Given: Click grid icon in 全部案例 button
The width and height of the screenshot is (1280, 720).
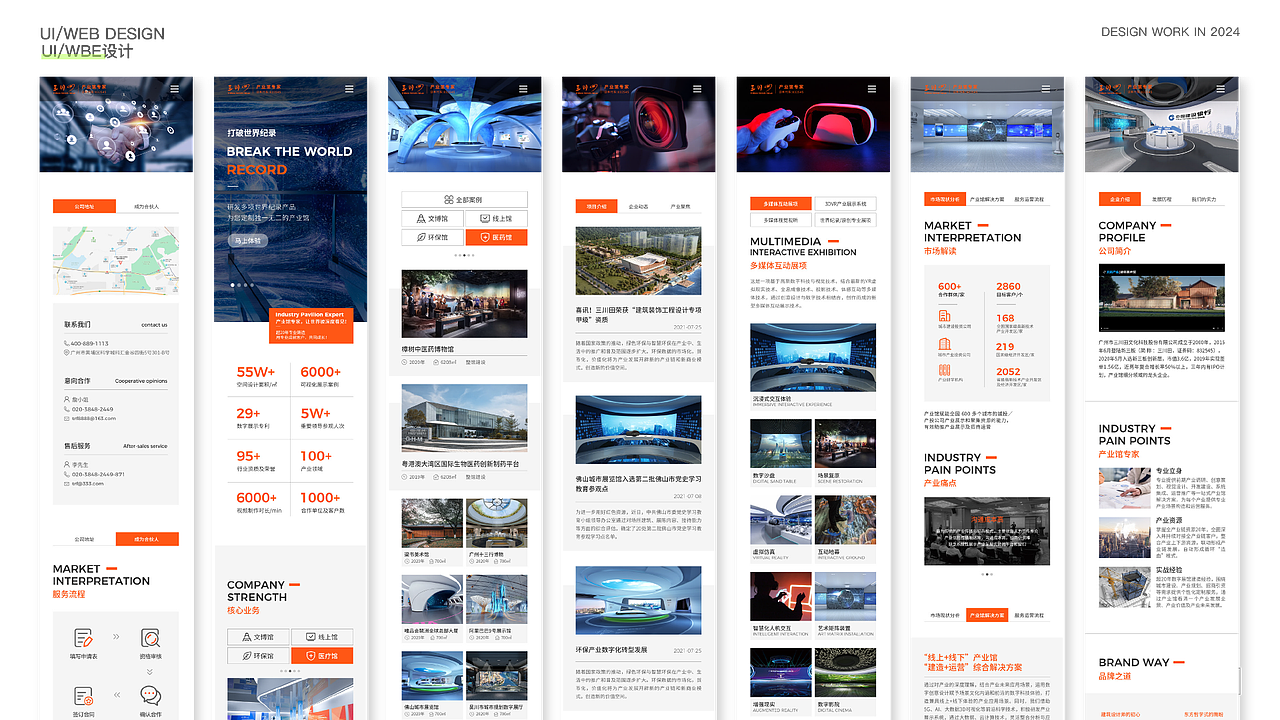Looking at the screenshot, I should 448,200.
